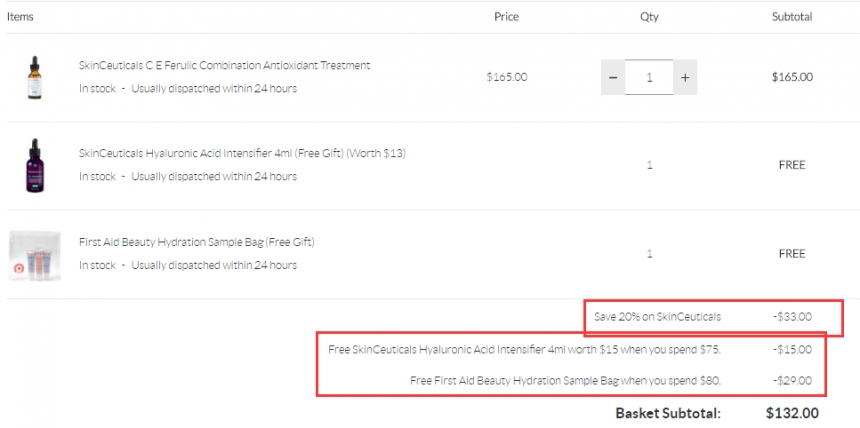Click the Subtotal column header

pyautogui.click(x=792, y=17)
